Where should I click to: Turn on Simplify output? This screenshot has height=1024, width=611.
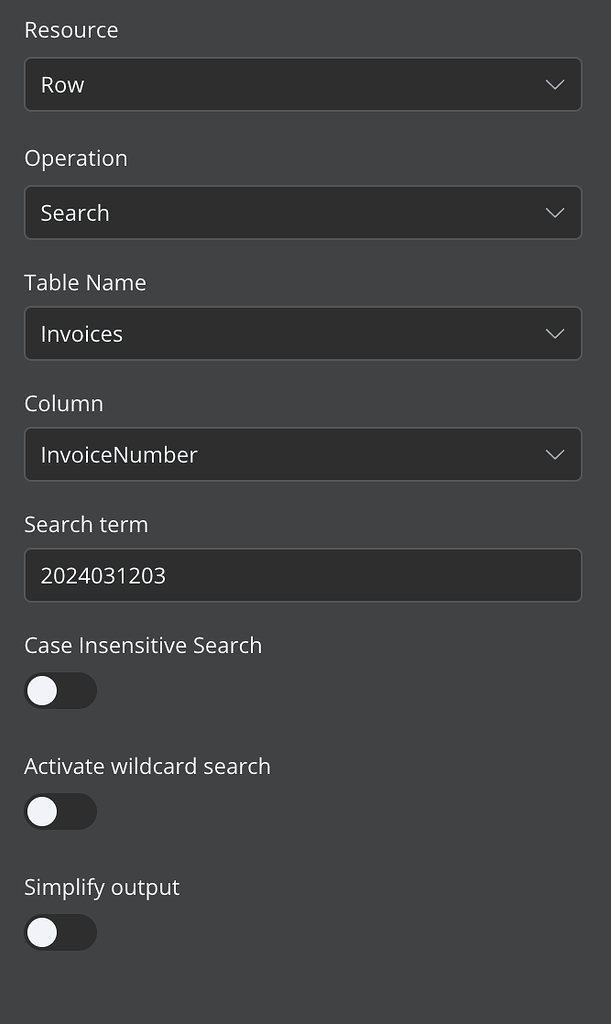60,932
